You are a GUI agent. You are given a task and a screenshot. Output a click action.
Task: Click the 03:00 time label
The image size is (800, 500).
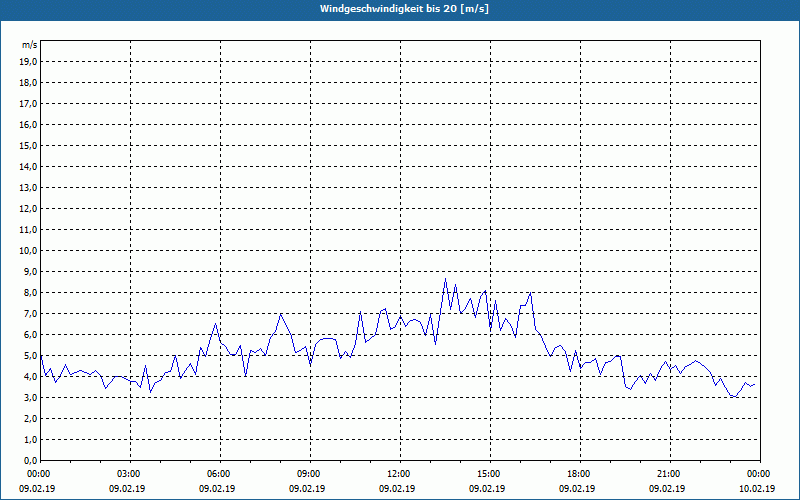click(131, 474)
